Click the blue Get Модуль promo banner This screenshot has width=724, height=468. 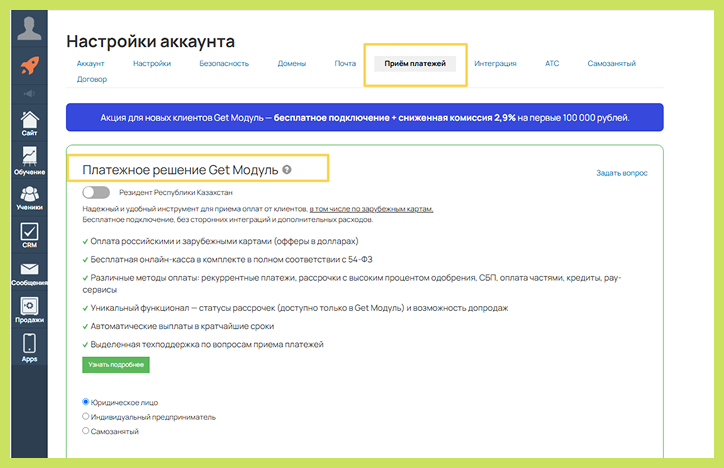[365, 117]
